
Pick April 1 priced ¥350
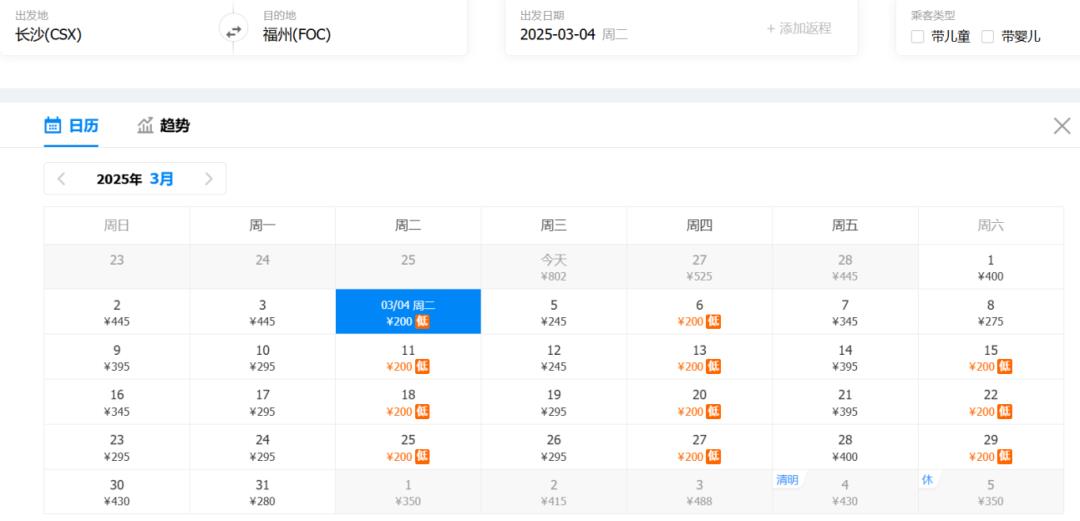408,492
